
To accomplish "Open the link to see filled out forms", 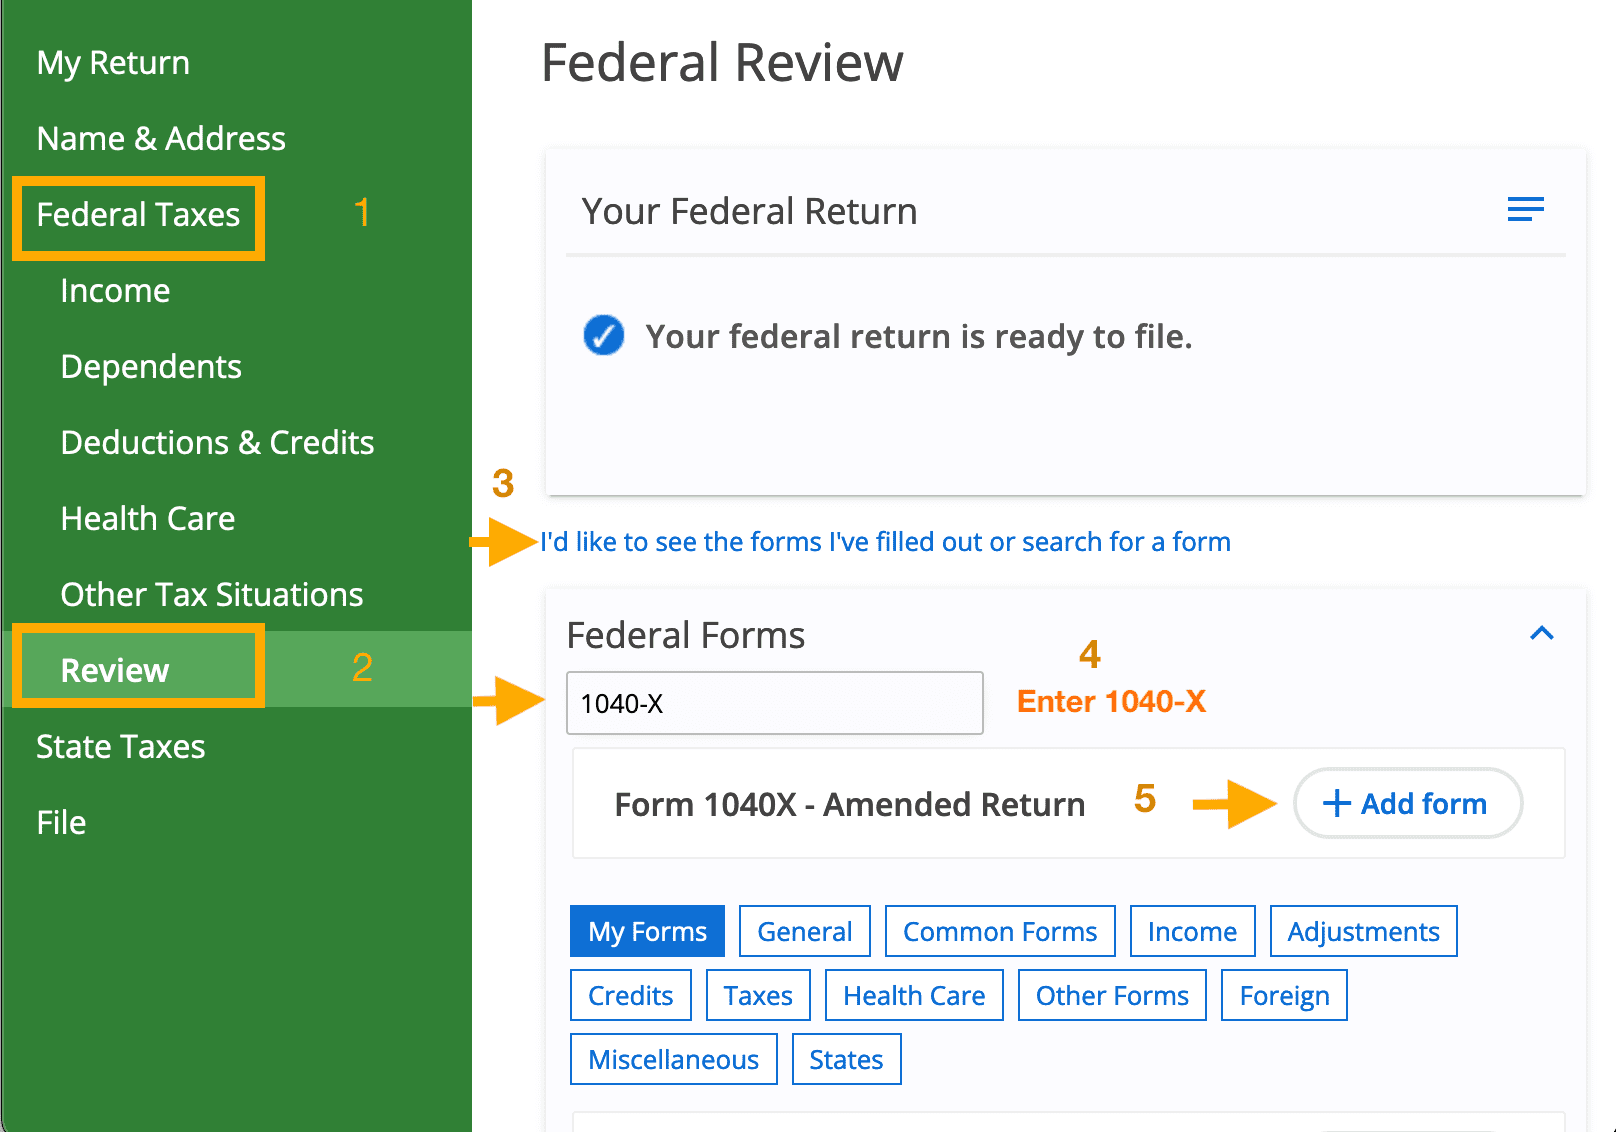I will click(885, 542).
